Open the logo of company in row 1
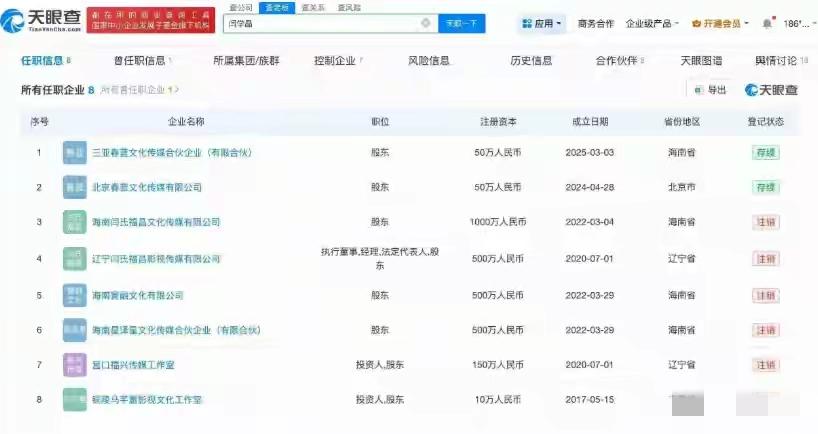Screen dimensions: 818x434 [75, 152]
